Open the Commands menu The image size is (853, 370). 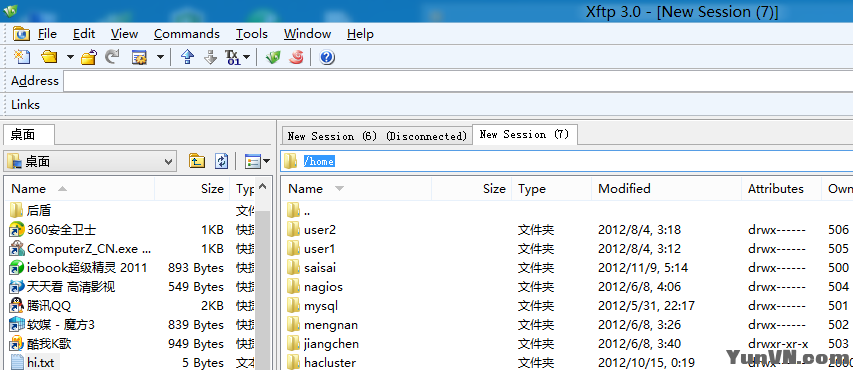[x=187, y=34]
